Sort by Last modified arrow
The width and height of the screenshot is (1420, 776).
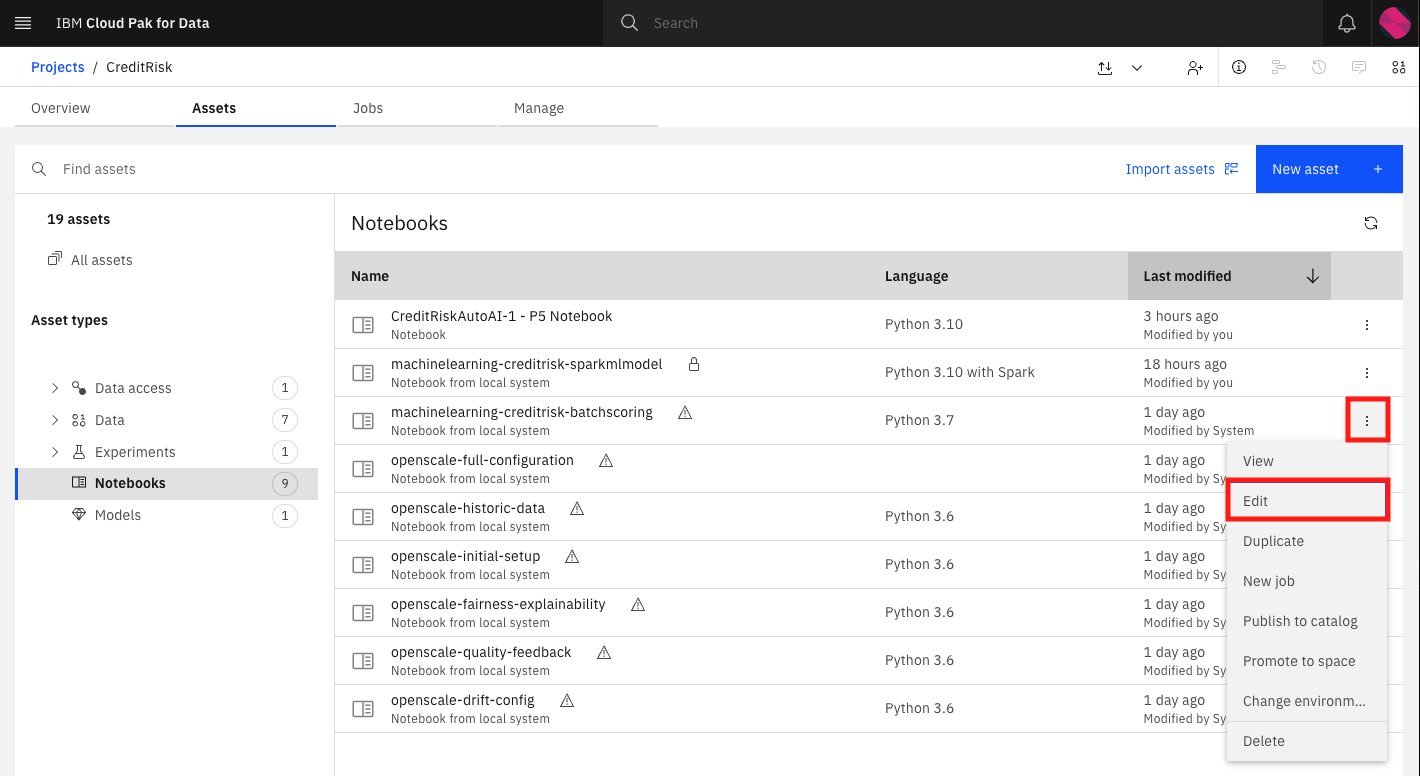1313,276
